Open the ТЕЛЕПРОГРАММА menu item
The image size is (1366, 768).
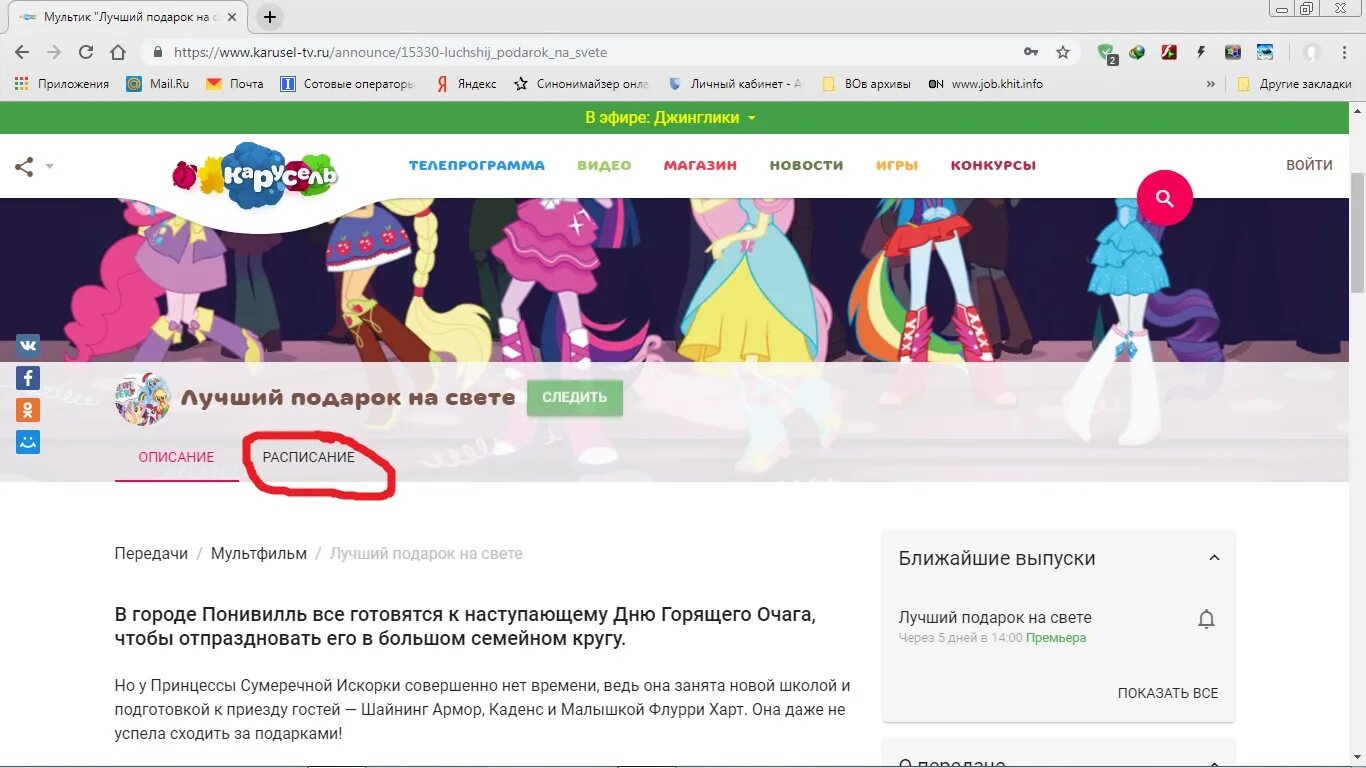477,165
